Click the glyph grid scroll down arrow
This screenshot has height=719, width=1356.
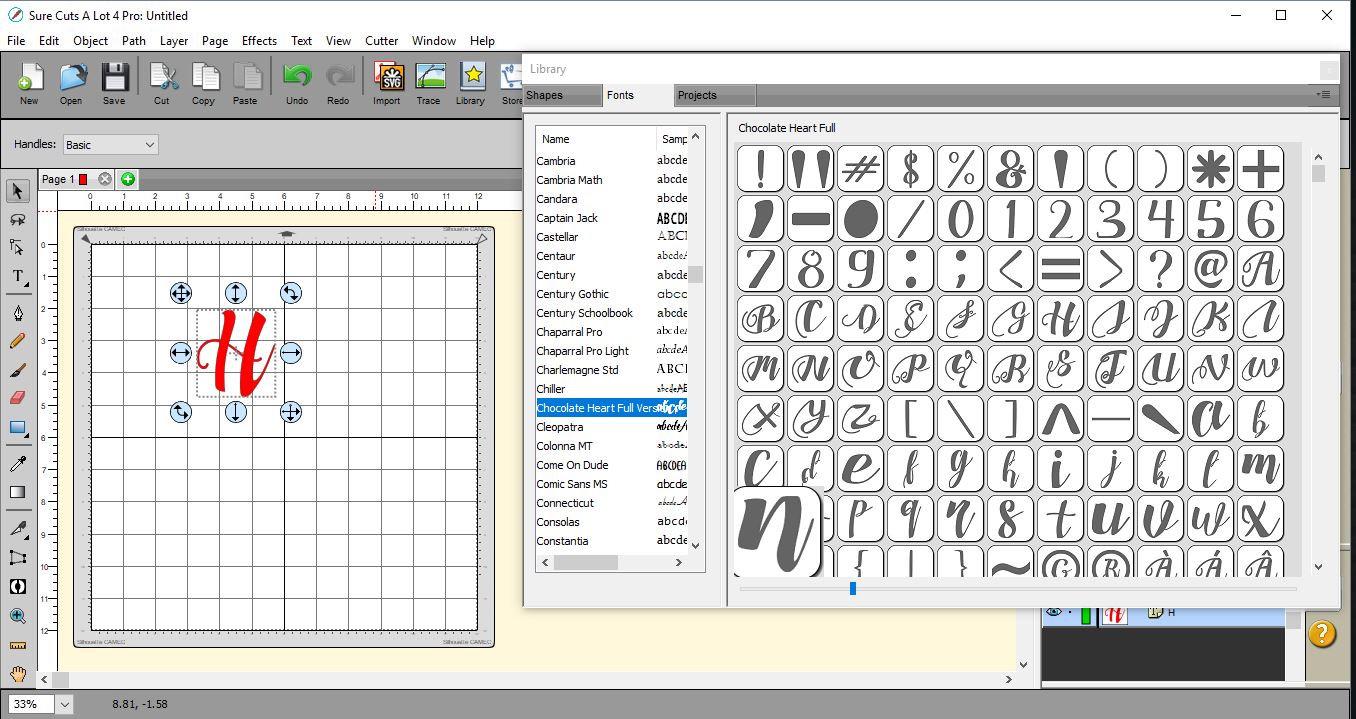coord(1318,567)
